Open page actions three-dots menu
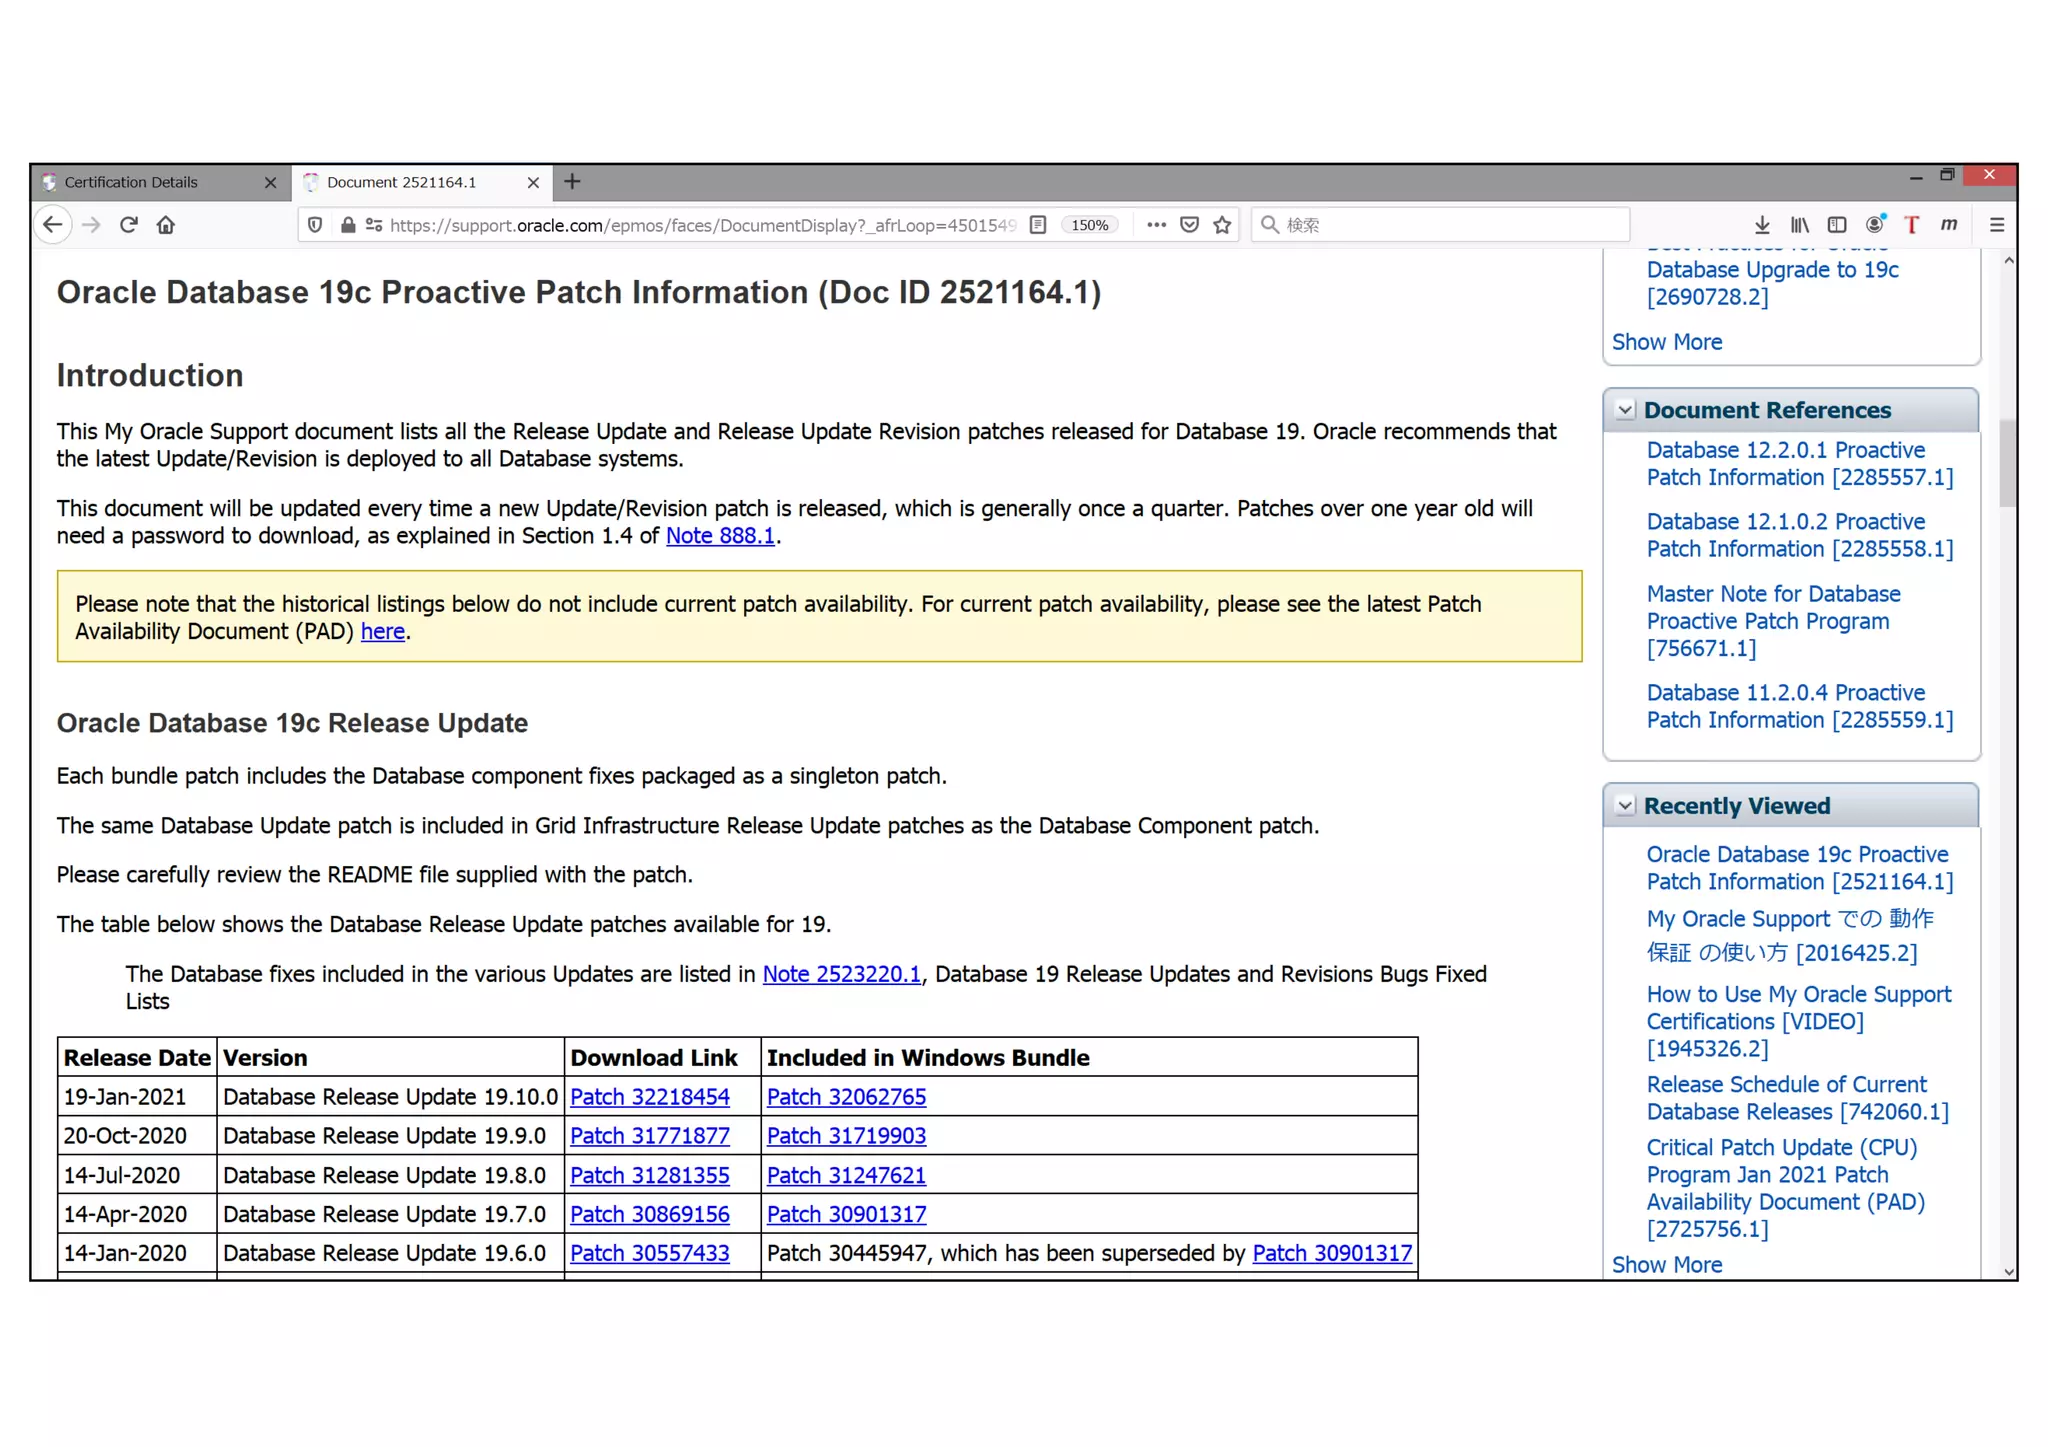Screen dimensions: 2048x1447 (1156, 225)
